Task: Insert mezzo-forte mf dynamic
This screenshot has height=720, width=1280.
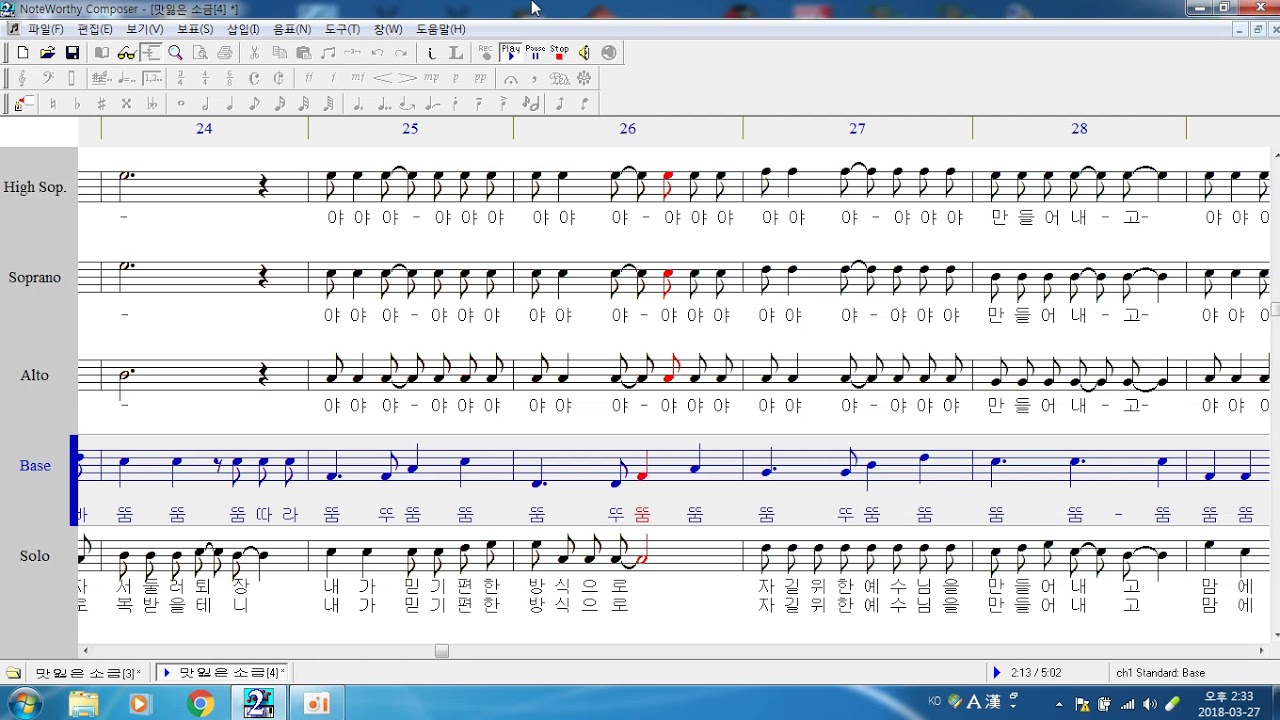Action: [x=357, y=78]
